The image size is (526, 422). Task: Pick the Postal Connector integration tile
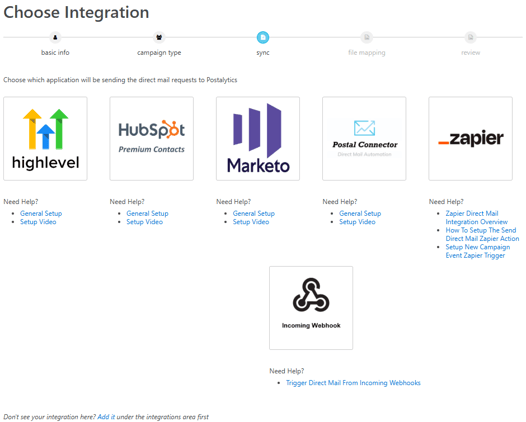tap(364, 139)
